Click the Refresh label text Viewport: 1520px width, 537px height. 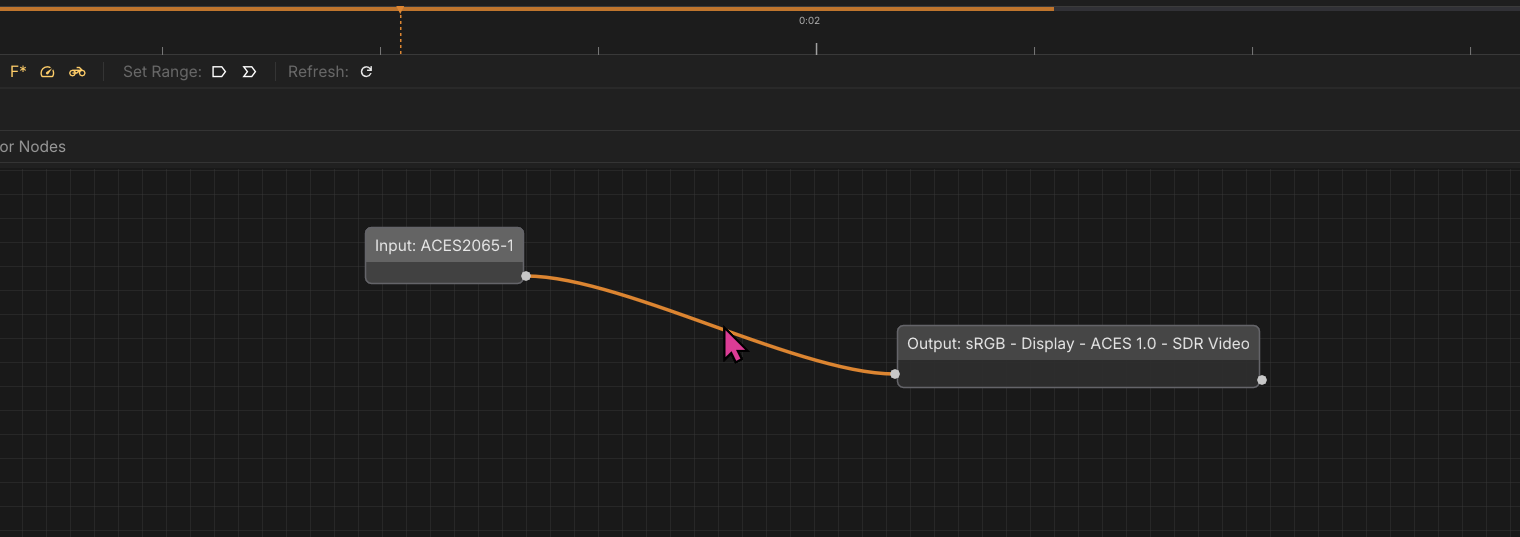pos(318,72)
